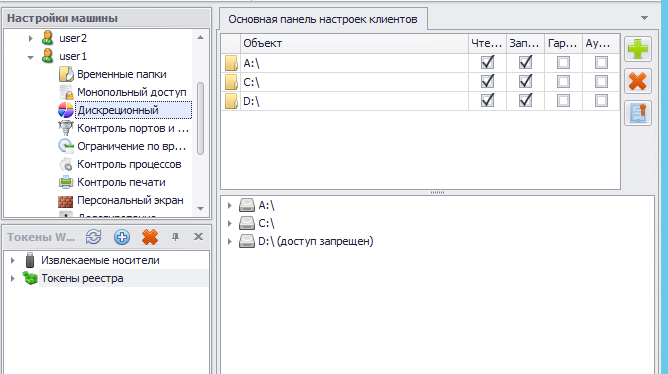Click the folder icon in A:\ table row

pos(231,63)
